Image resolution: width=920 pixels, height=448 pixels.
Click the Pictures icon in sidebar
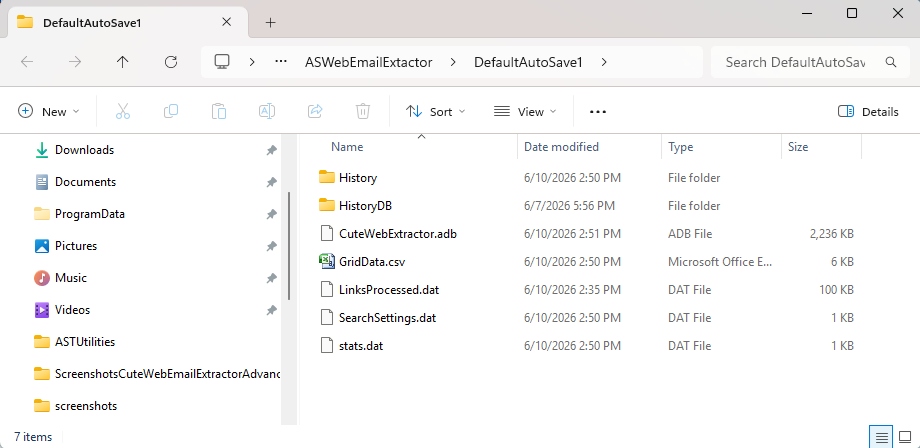tap(42, 246)
